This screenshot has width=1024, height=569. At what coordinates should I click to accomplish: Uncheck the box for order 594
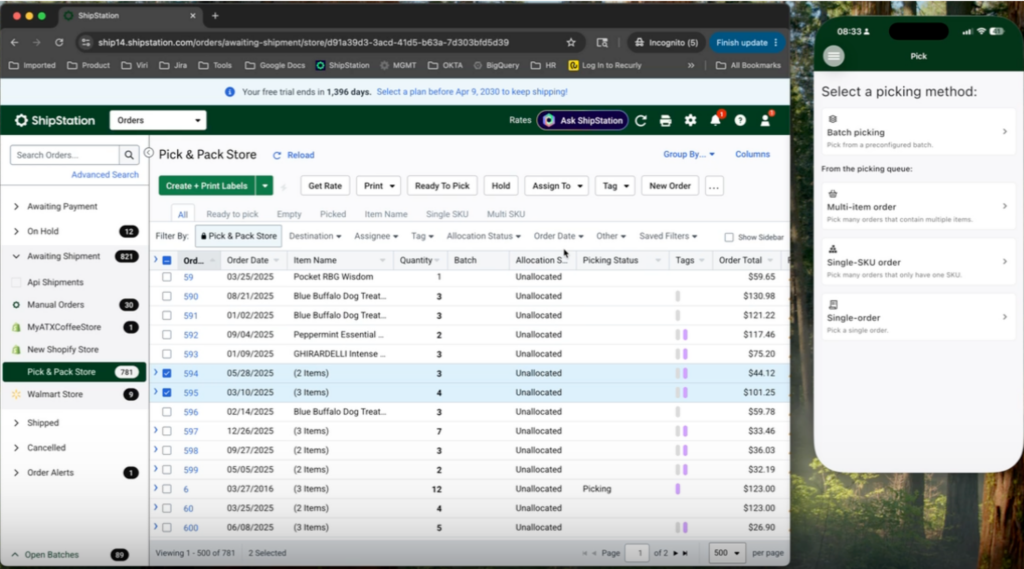167,374
